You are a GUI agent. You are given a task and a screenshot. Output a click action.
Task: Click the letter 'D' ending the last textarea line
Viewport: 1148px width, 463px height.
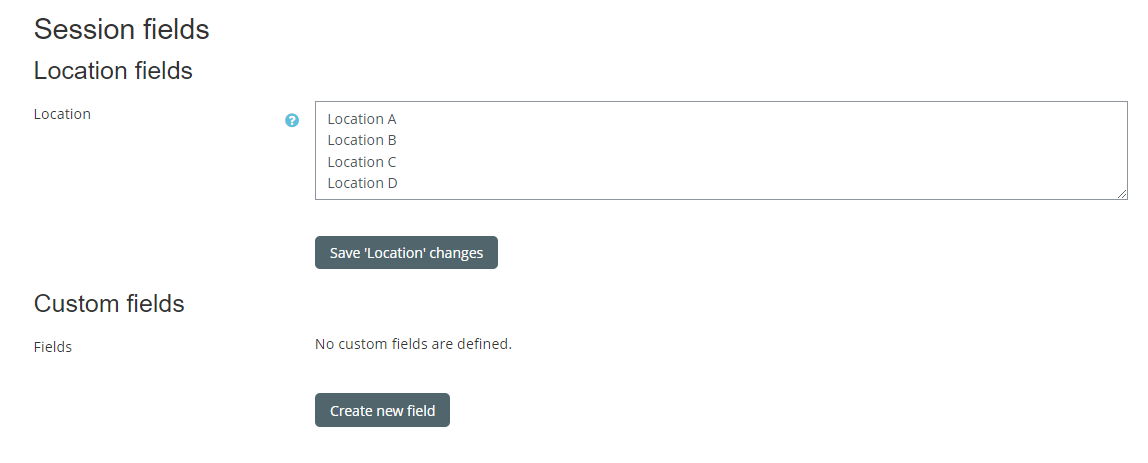point(393,183)
